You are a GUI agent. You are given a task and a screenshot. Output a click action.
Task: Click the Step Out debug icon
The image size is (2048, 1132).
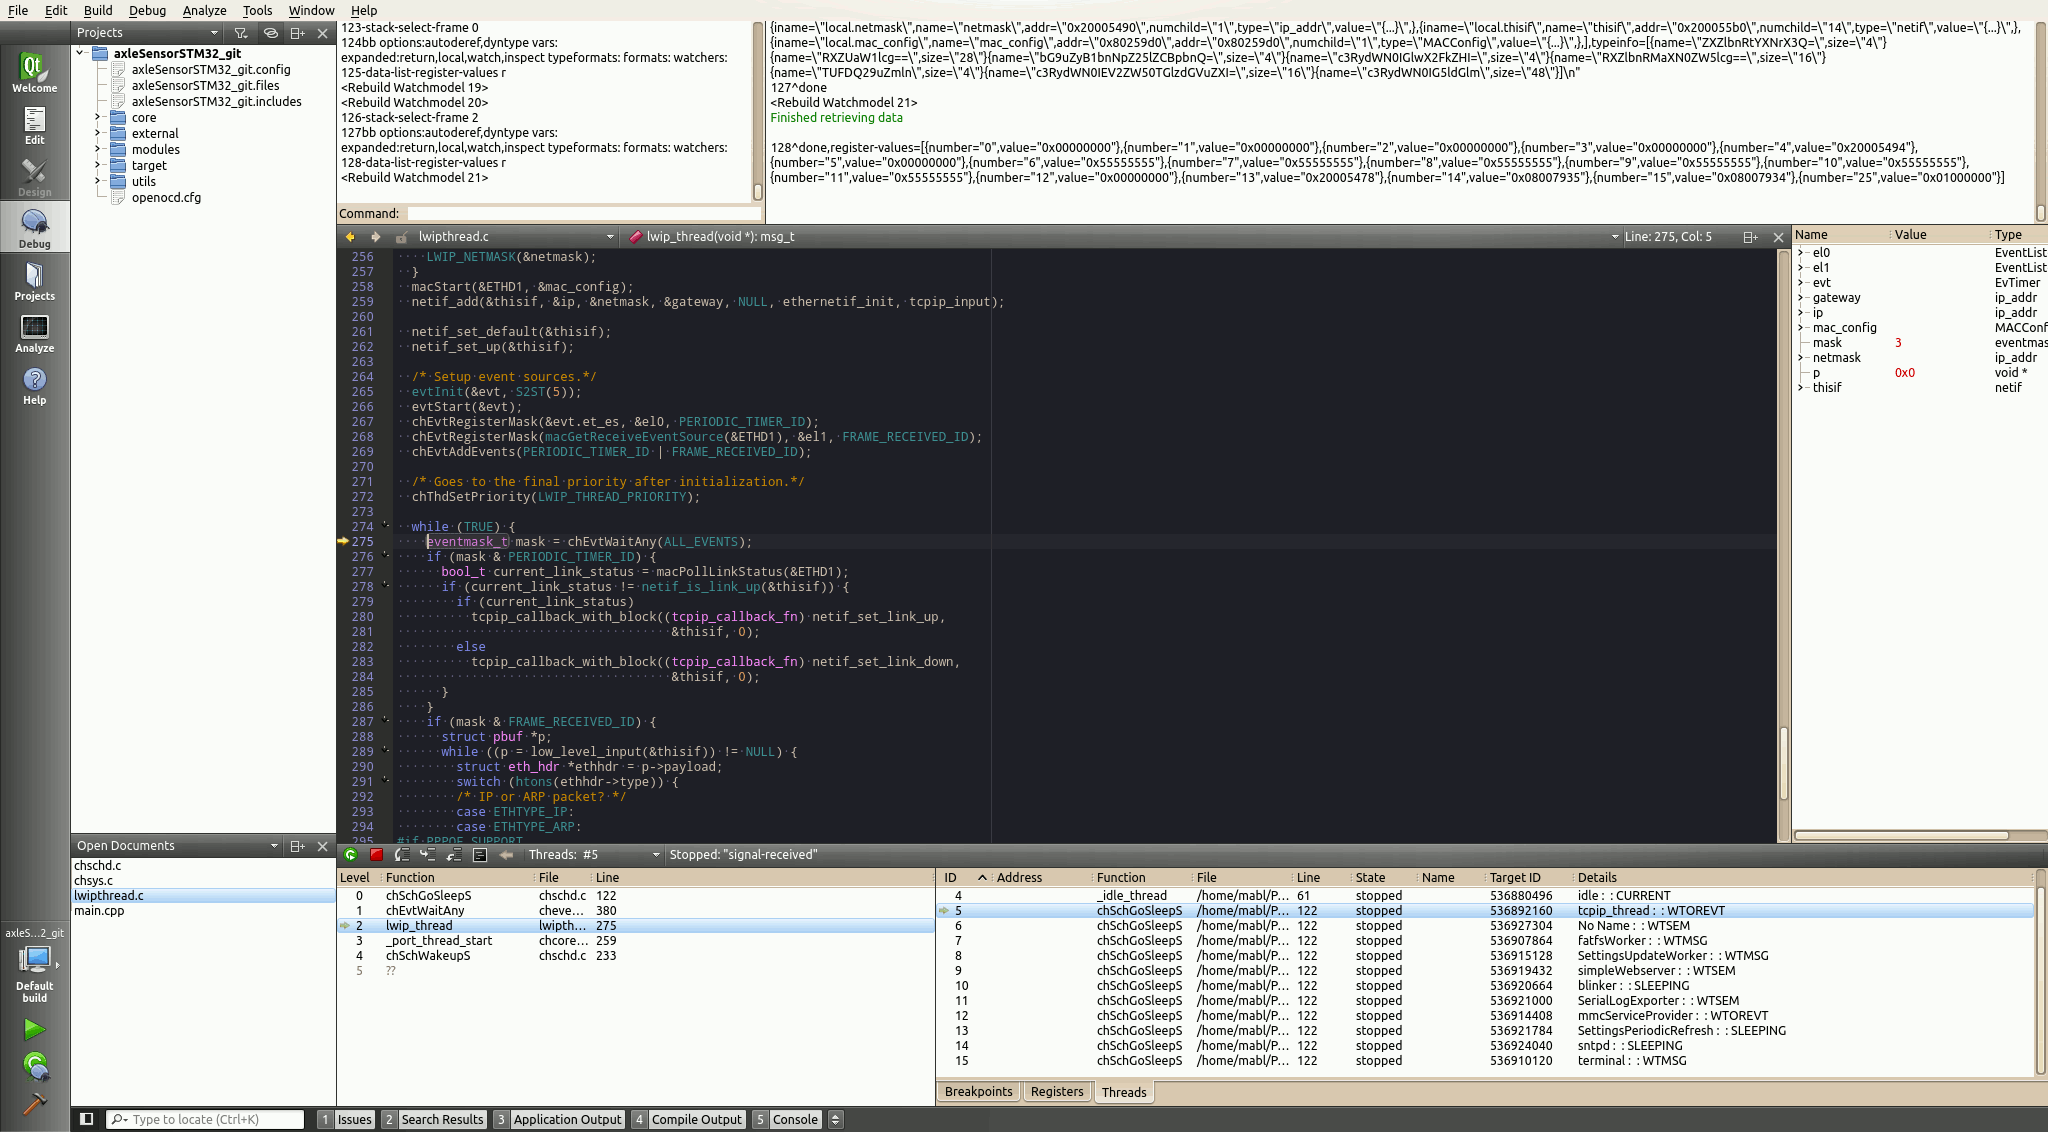click(454, 855)
